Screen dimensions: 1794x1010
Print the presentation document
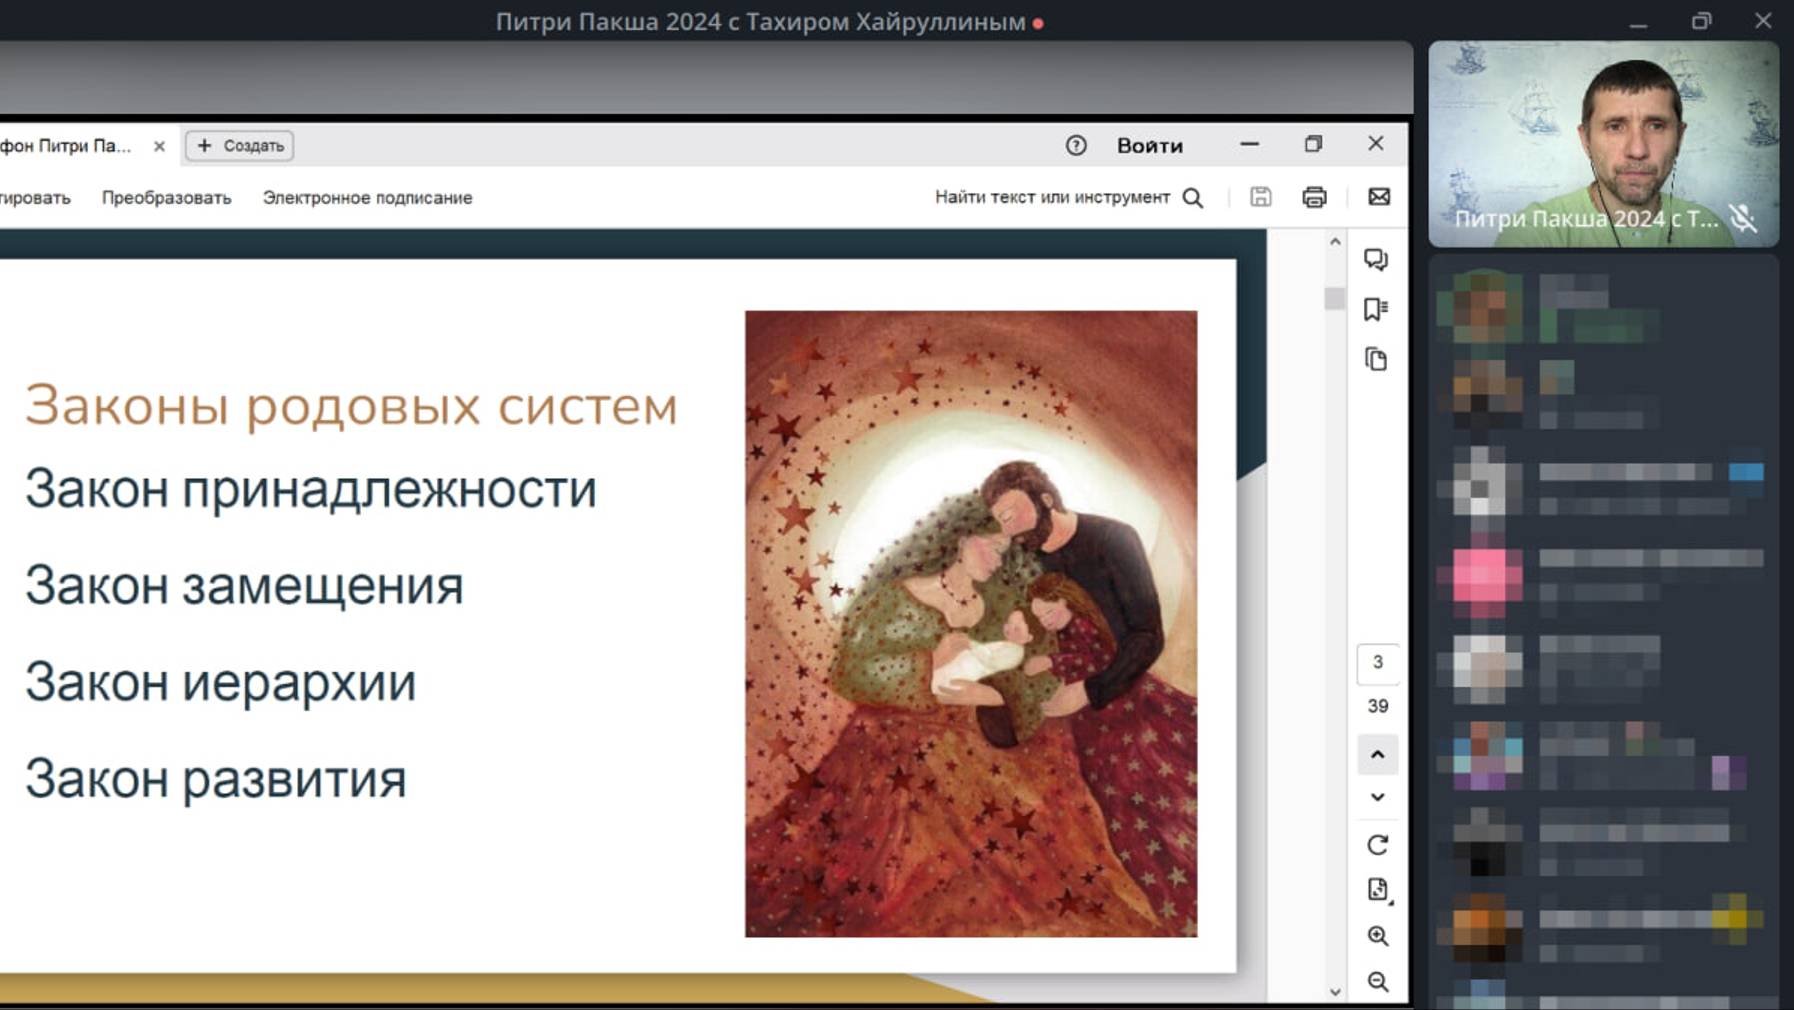[1314, 197]
